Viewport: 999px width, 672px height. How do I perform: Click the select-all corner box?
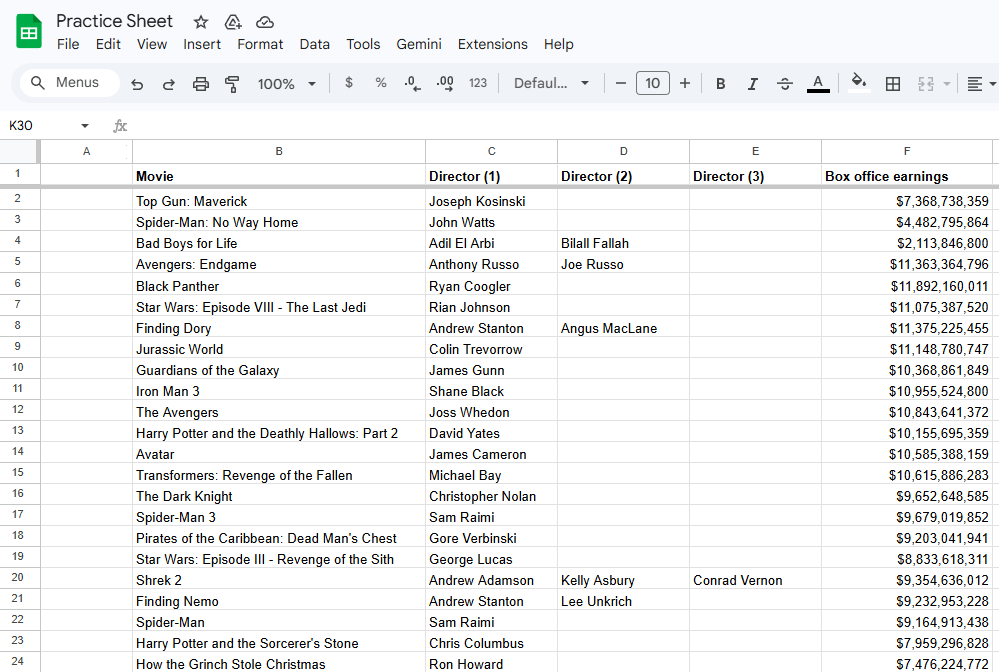(x=18, y=152)
